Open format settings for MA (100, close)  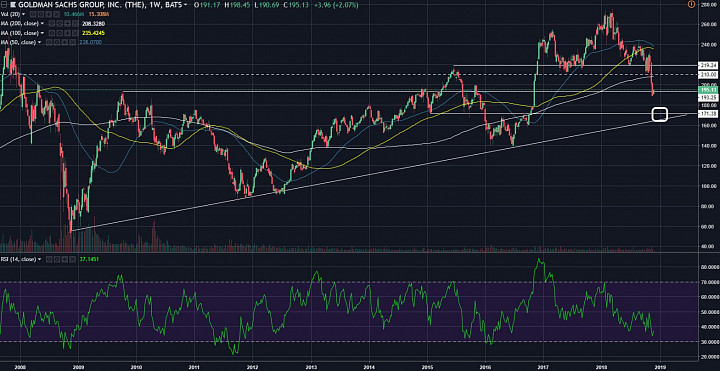click(60, 33)
